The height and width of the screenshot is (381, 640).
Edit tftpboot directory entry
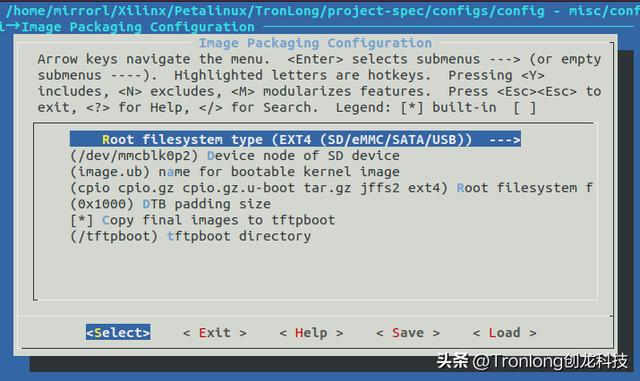191,236
